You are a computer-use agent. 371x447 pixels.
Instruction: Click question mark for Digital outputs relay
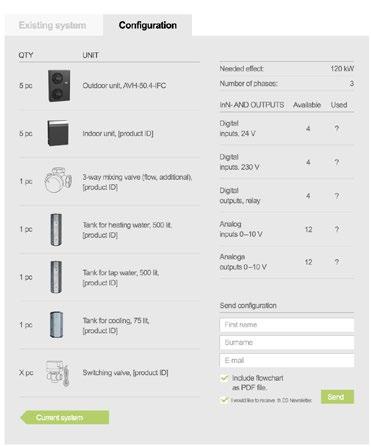pos(337,196)
